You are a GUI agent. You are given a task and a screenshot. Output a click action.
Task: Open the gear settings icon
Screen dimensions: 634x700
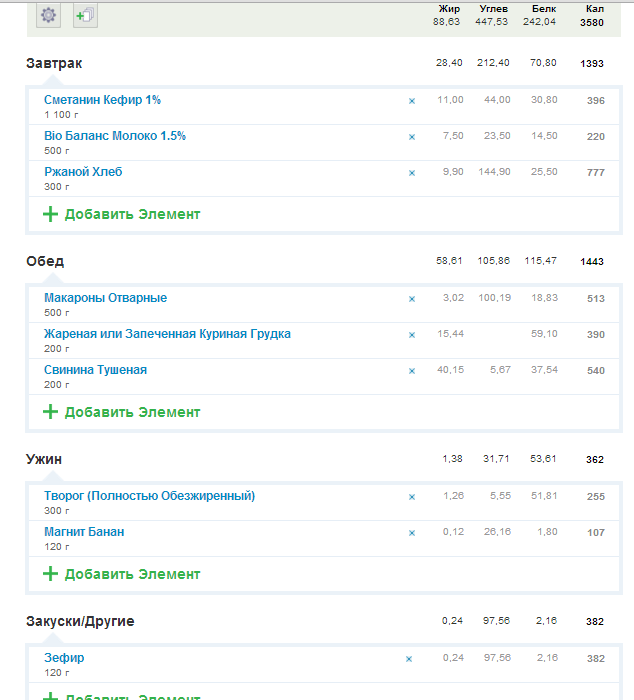click(49, 15)
